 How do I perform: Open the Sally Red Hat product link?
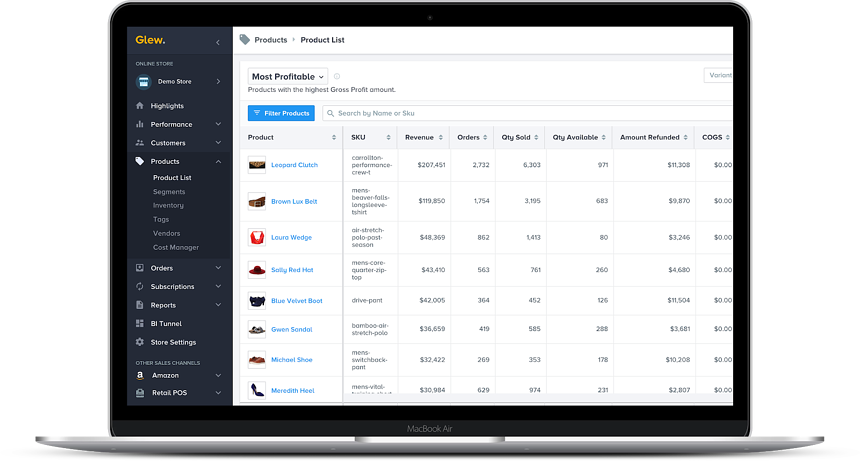click(292, 270)
